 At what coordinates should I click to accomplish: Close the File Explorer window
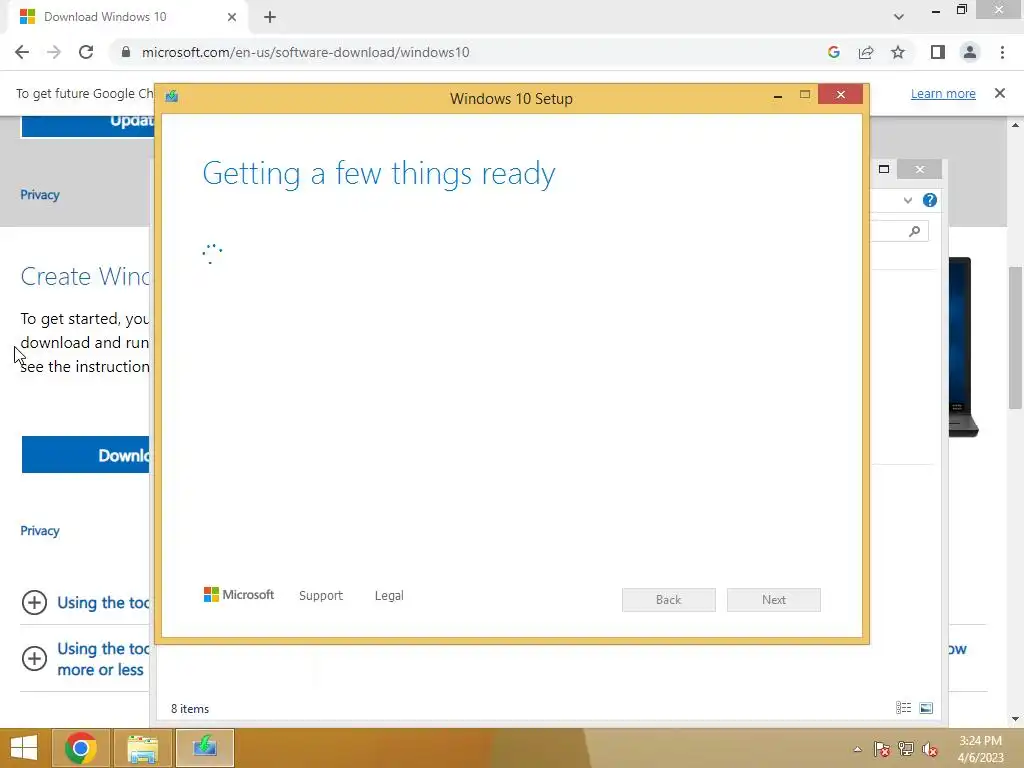[920, 169]
